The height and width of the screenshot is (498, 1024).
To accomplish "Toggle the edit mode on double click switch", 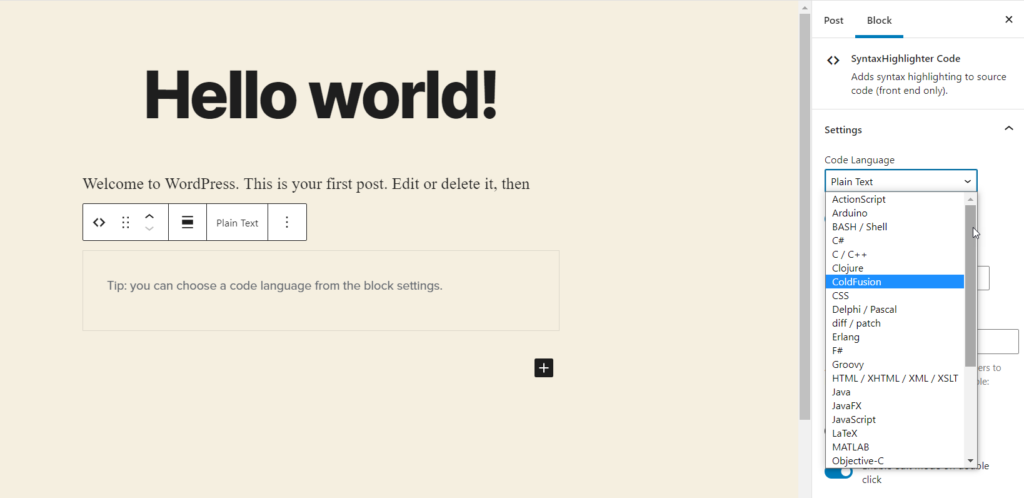I will tap(839, 471).
